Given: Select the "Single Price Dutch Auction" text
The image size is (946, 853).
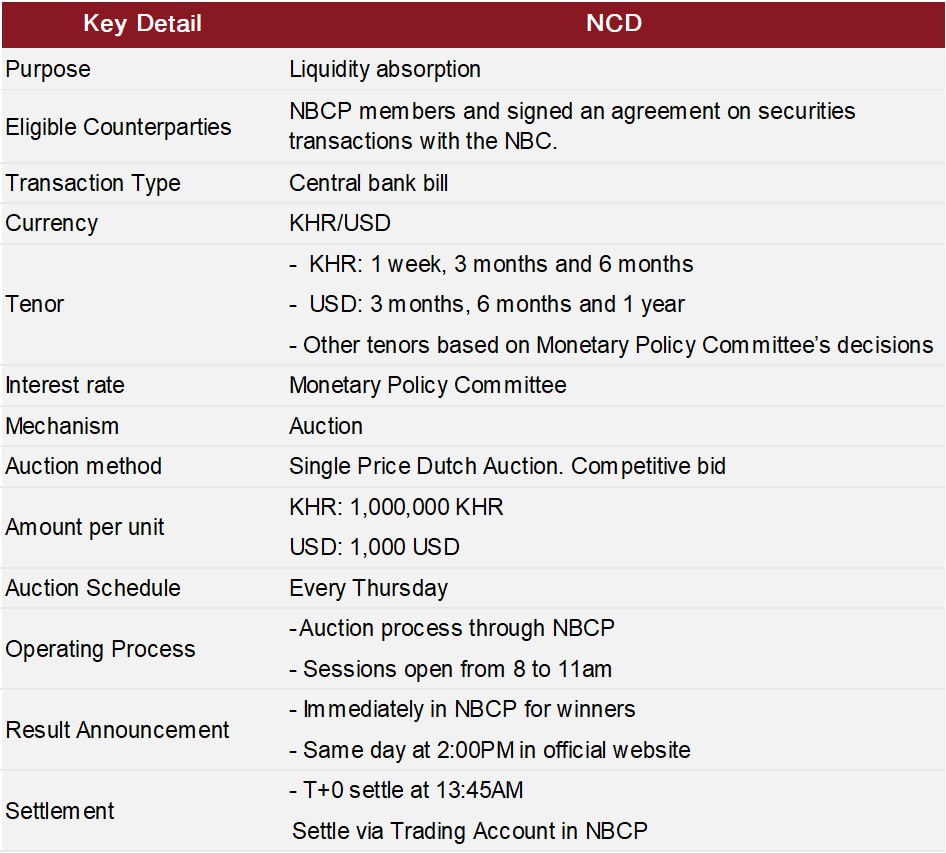Looking at the screenshot, I should coord(426,466).
